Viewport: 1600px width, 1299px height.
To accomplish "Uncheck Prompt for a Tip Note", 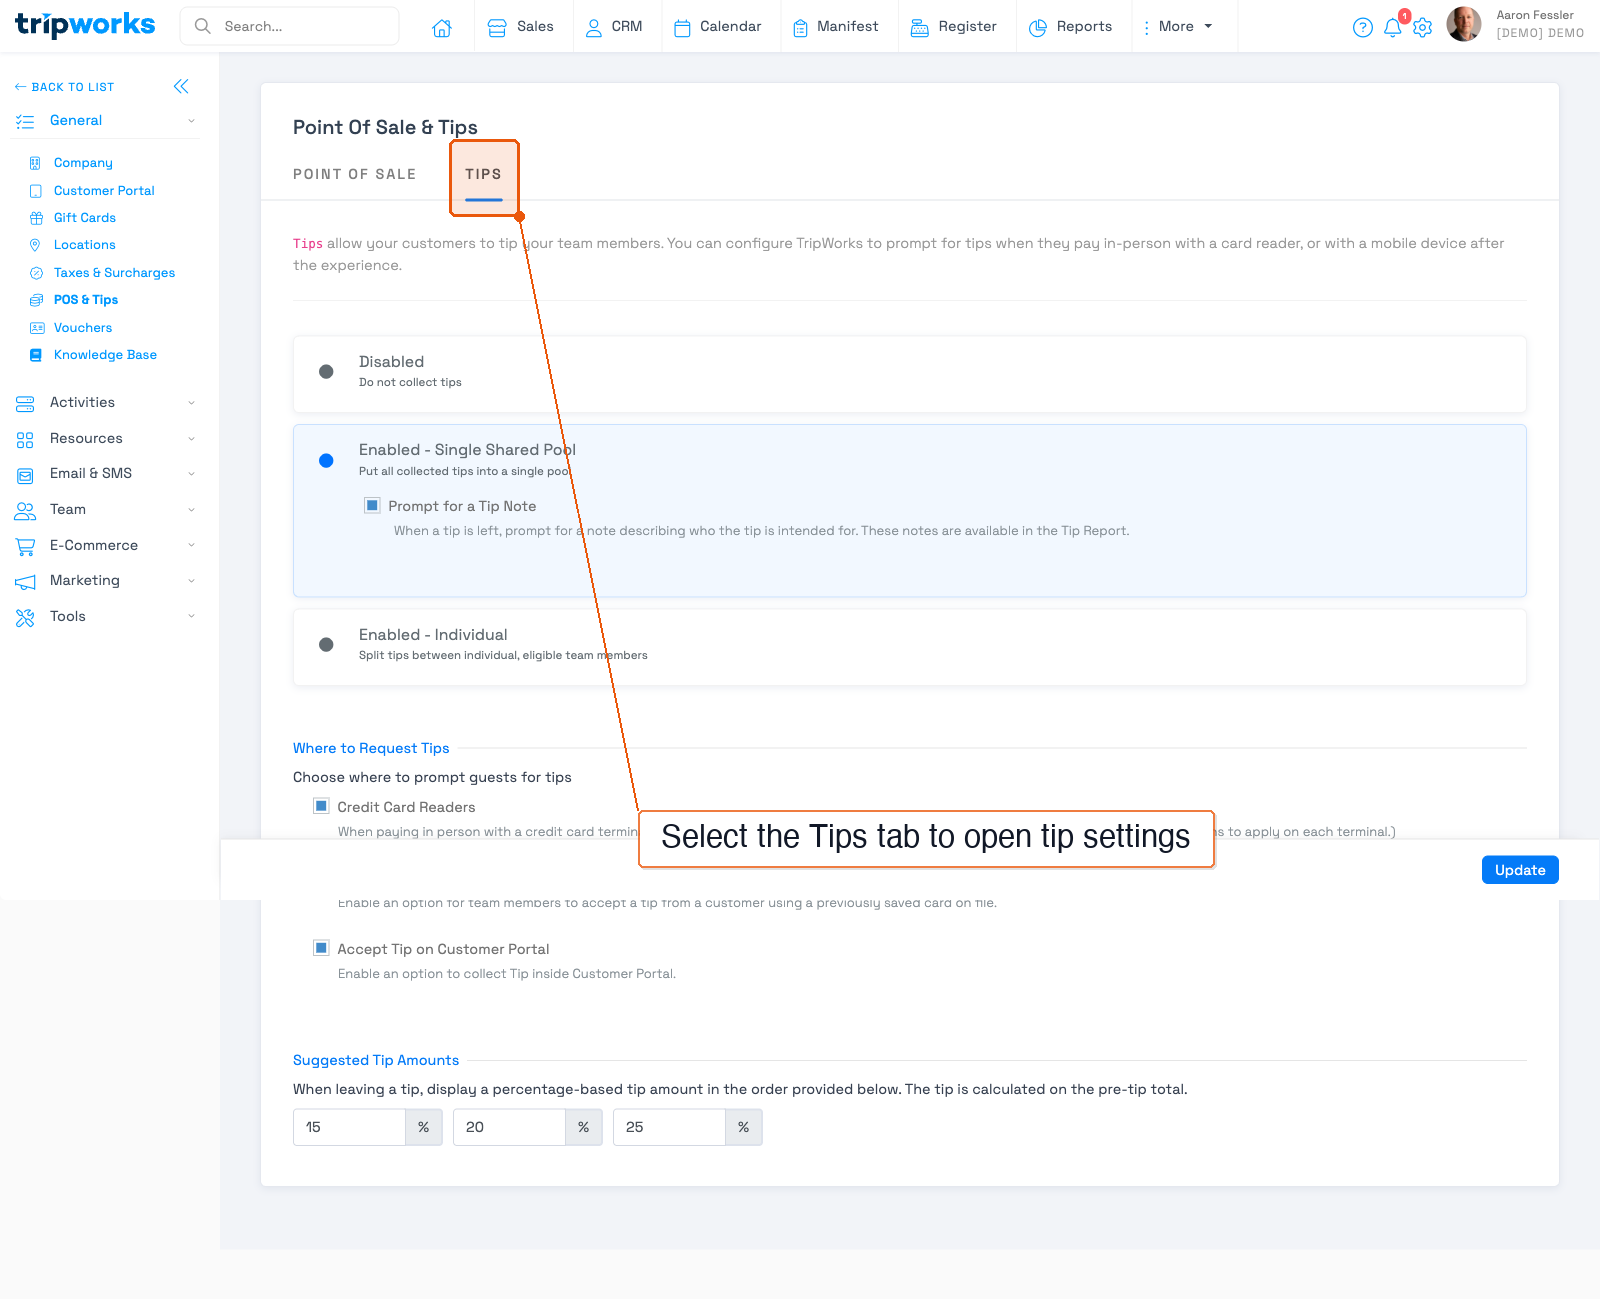I will tap(372, 505).
